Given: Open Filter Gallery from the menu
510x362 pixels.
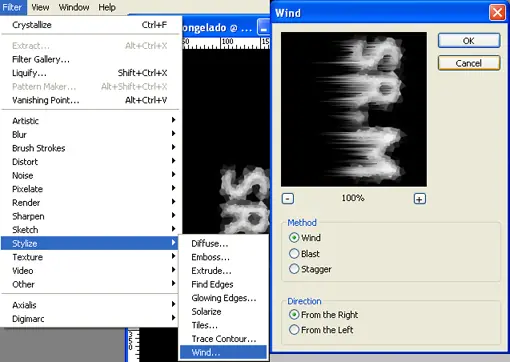Looking at the screenshot, I should pos(90,59).
